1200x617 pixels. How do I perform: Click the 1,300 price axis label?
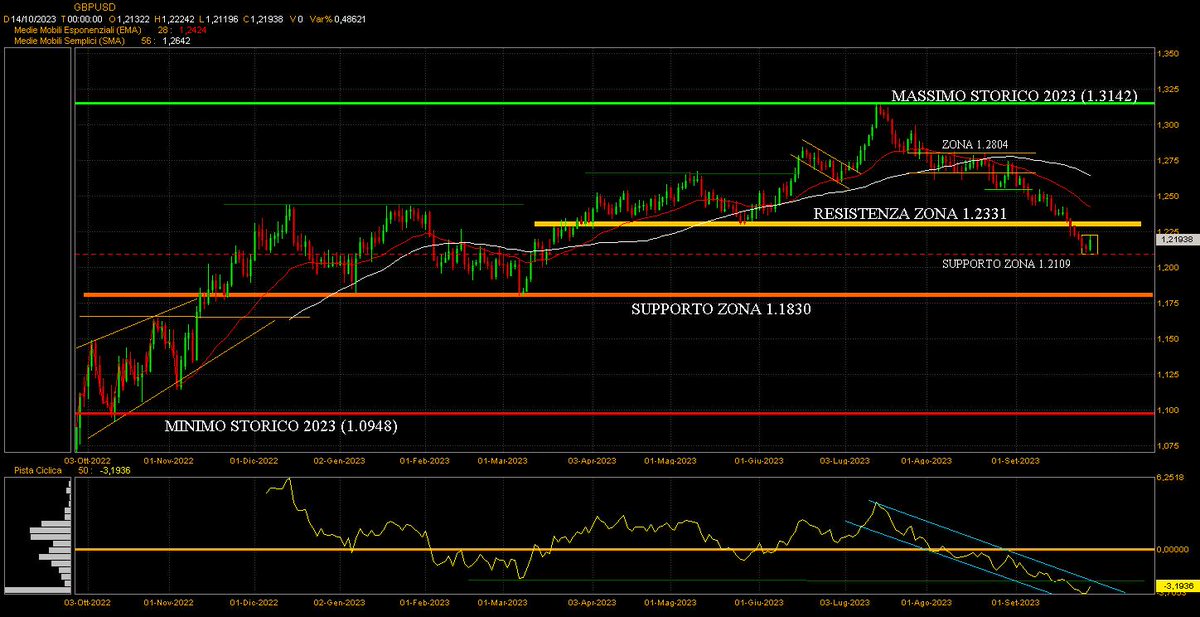(1168, 125)
